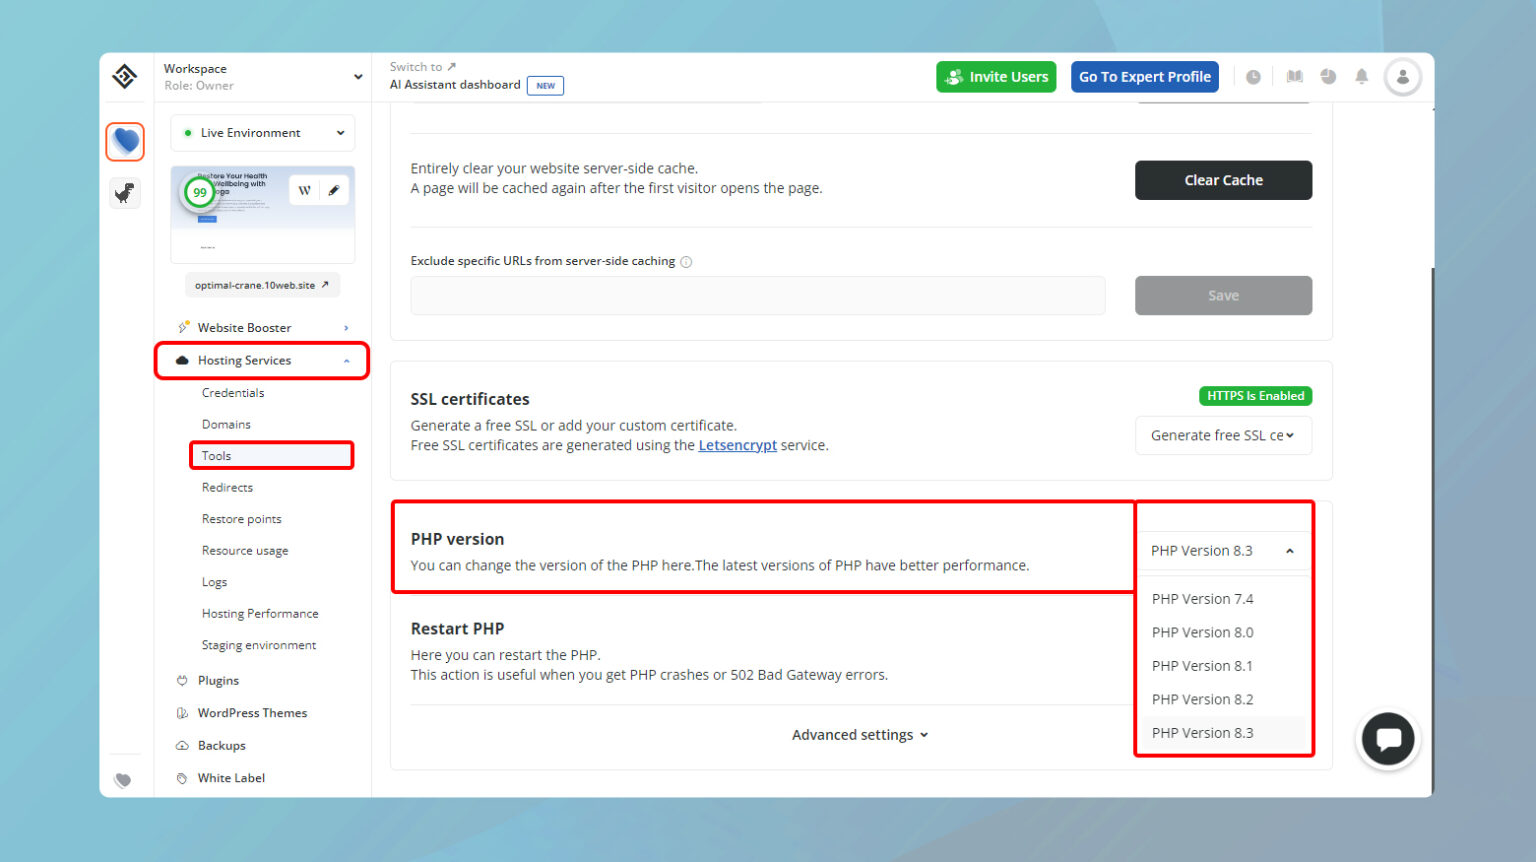1536x862 pixels.
Task: Open the Generate free SSL certificate dropdown
Action: pyautogui.click(x=1222, y=436)
